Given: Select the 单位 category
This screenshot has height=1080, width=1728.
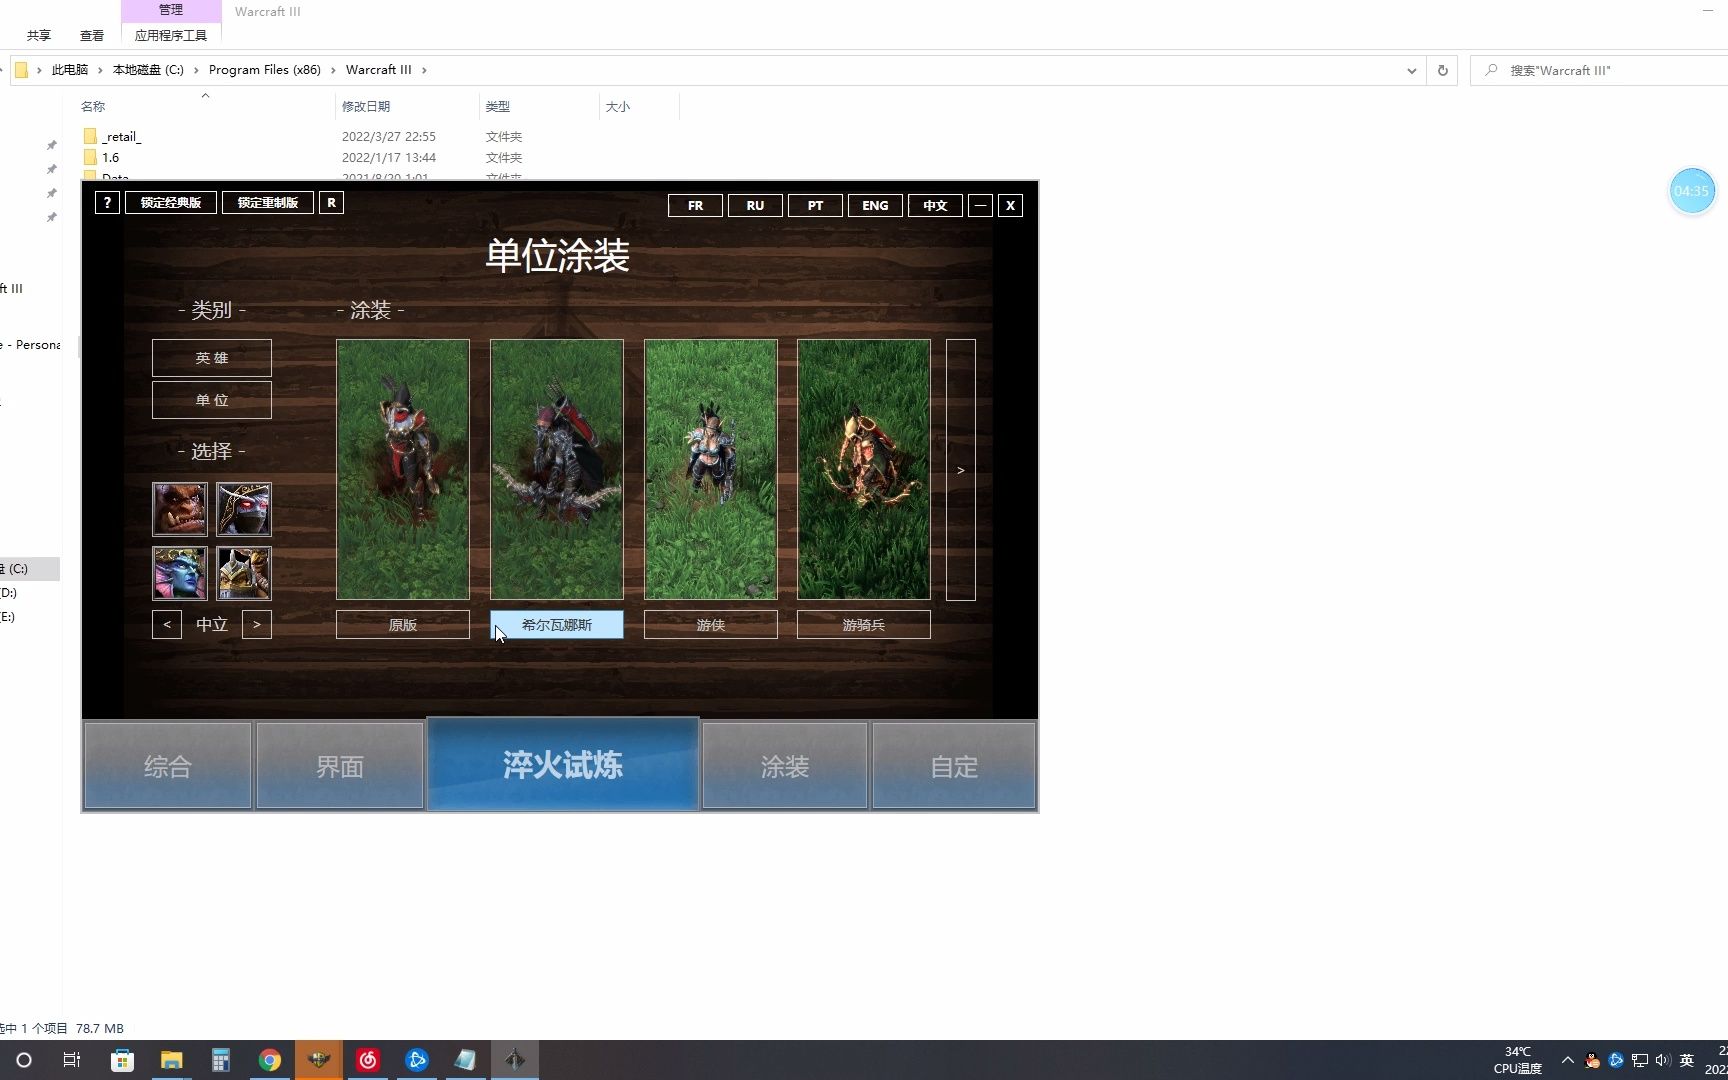Looking at the screenshot, I should [212, 400].
